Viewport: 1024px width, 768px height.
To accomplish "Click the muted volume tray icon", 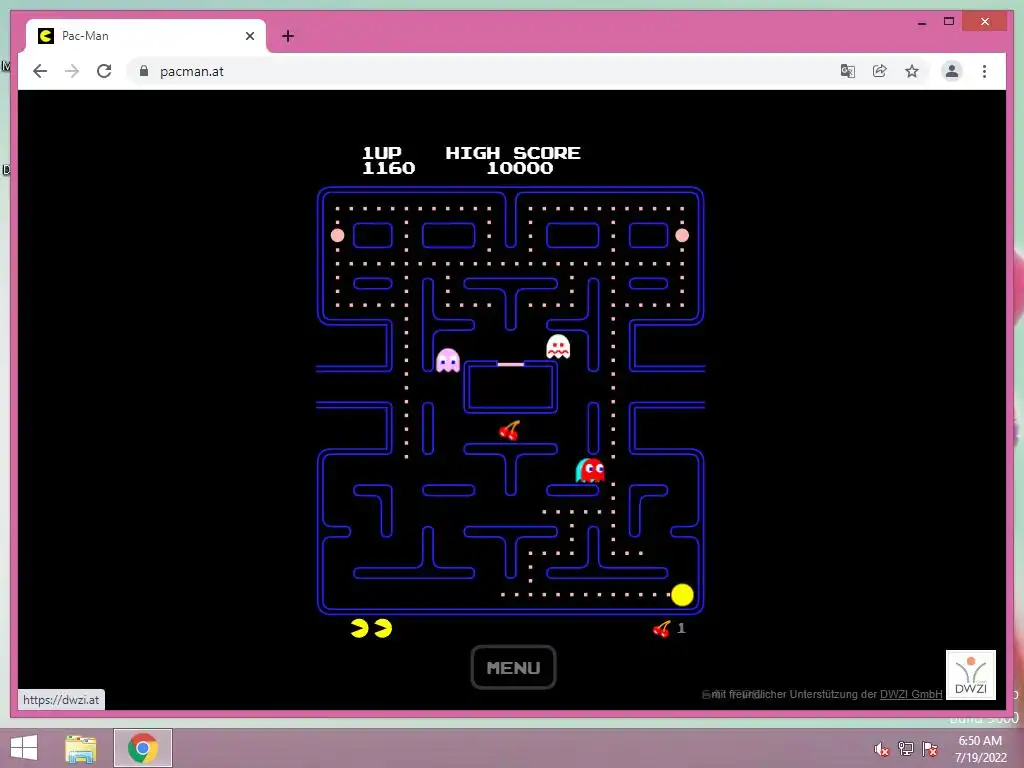I will [x=882, y=749].
